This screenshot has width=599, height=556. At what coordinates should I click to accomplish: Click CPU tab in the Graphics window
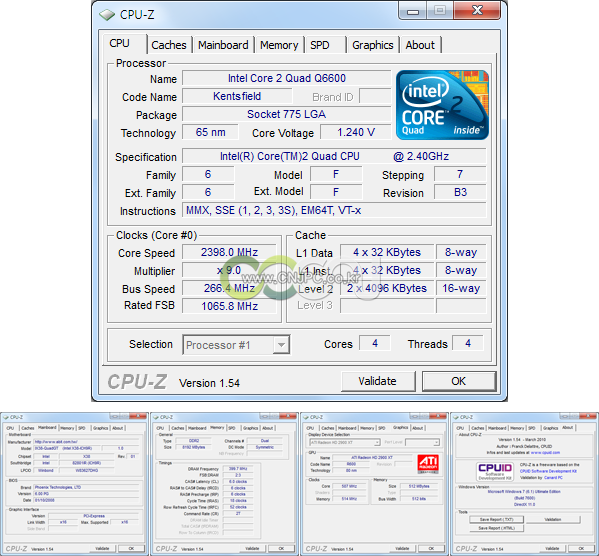point(310,428)
